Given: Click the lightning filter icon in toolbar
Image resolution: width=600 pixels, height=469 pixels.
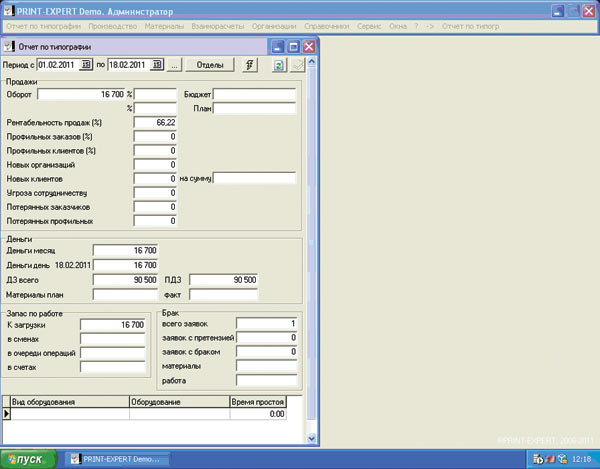Looking at the screenshot, I should (250, 65).
